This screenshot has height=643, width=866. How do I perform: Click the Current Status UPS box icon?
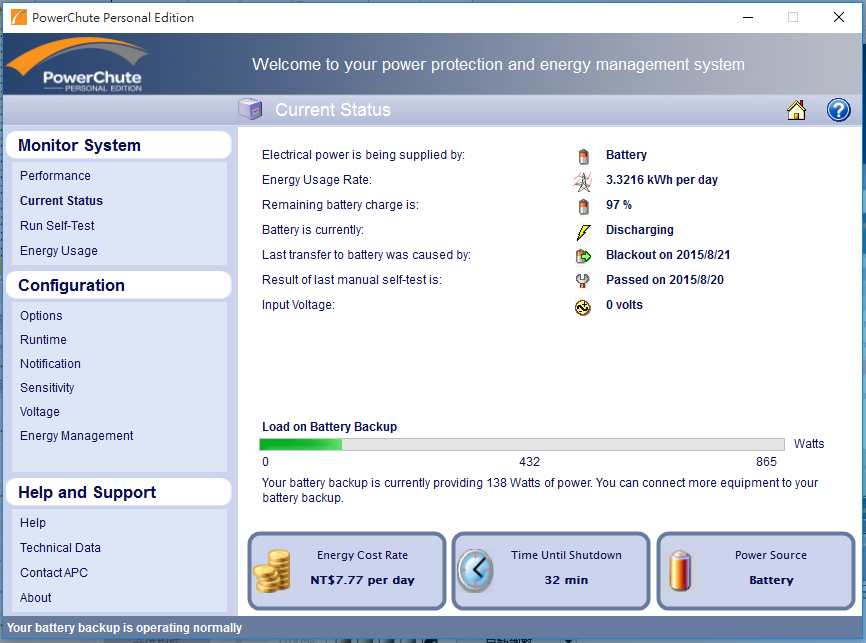point(250,108)
